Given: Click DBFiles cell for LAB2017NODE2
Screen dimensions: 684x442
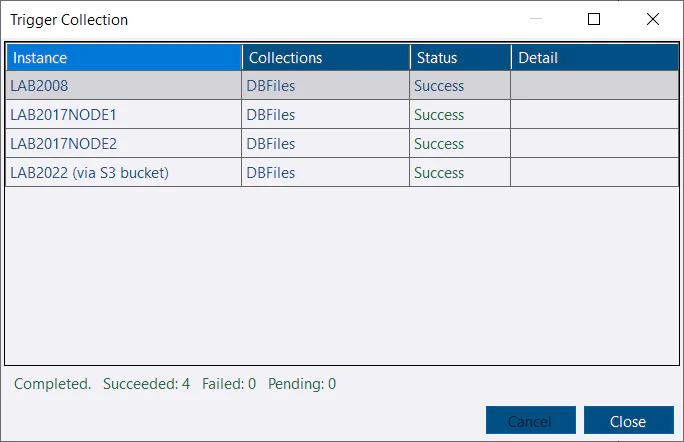Looking at the screenshot, I should (x=325, y=143).
